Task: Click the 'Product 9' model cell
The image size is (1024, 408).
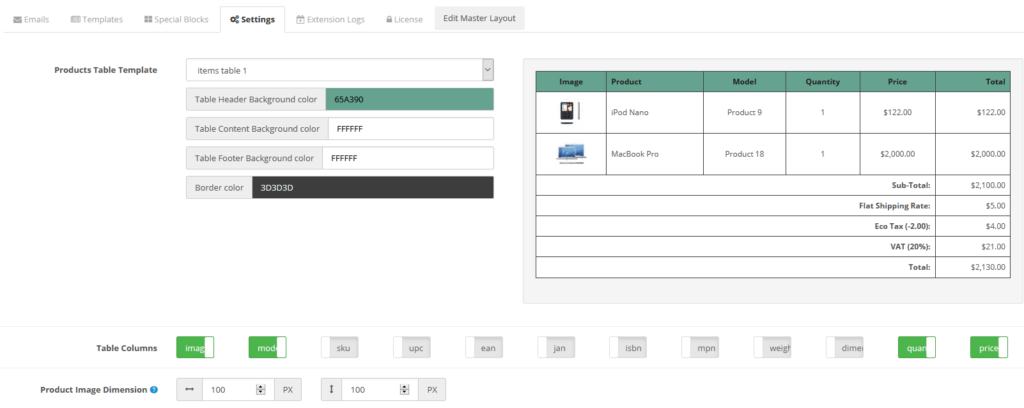Action: 744,112
